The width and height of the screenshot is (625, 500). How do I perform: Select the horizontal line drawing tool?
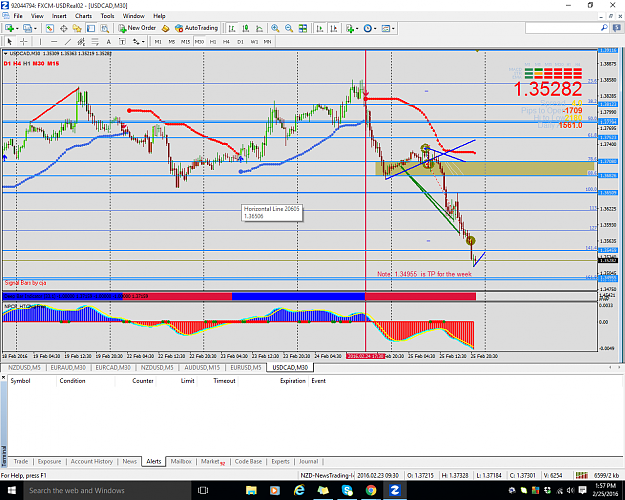[54, 41]
